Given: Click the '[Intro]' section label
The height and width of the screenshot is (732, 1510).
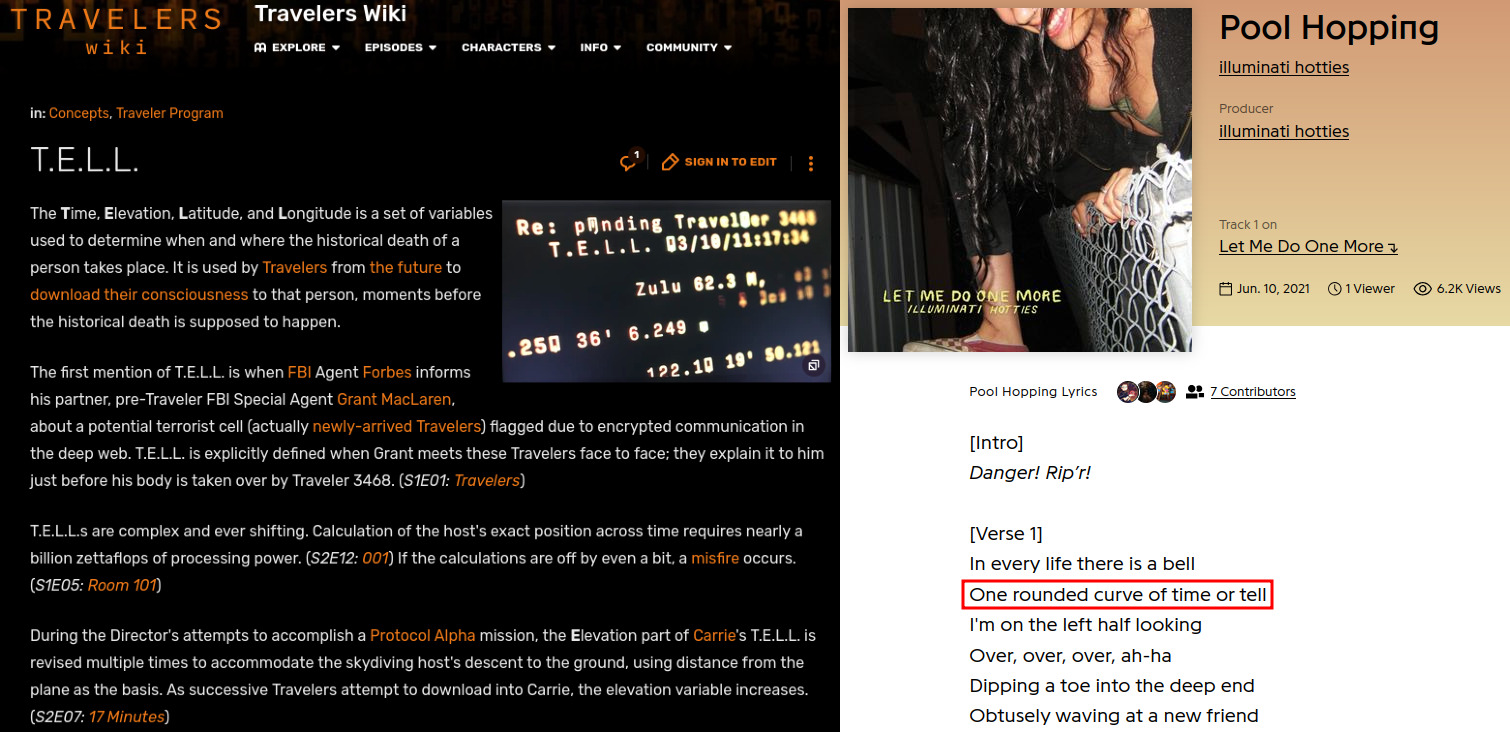Looking at the screenshot, I should point(996,442).
